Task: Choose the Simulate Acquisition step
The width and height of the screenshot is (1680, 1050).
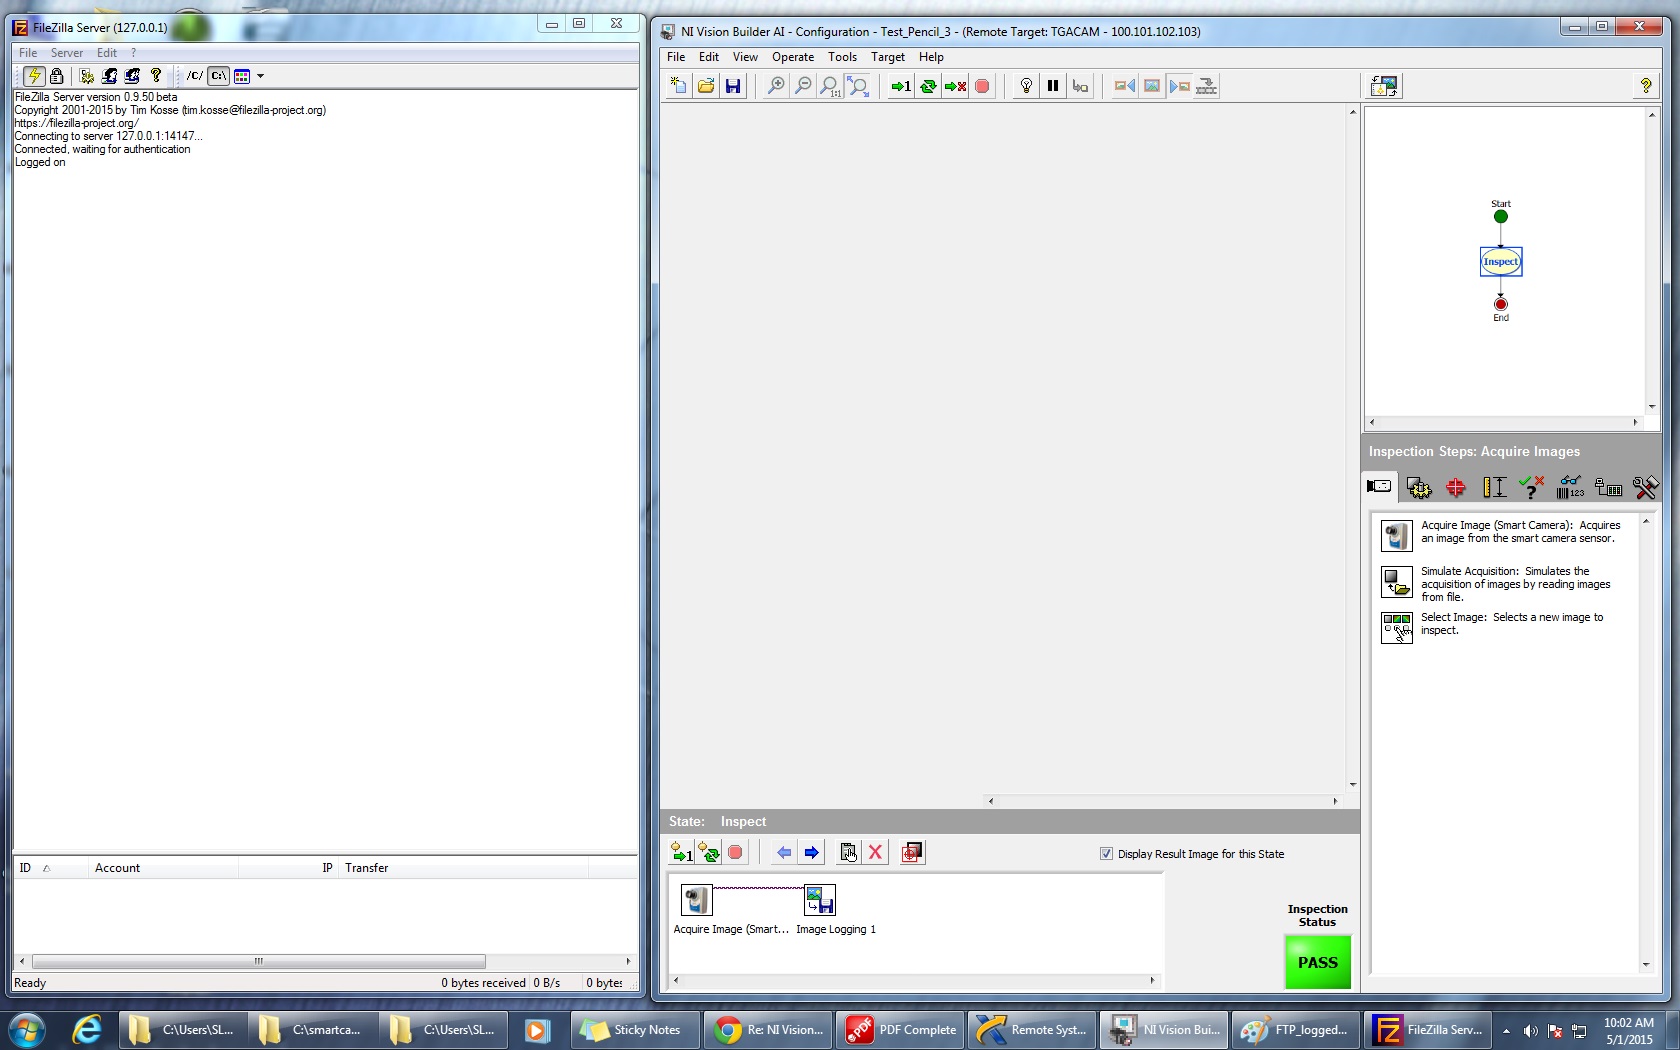Action: (1396, 582)
